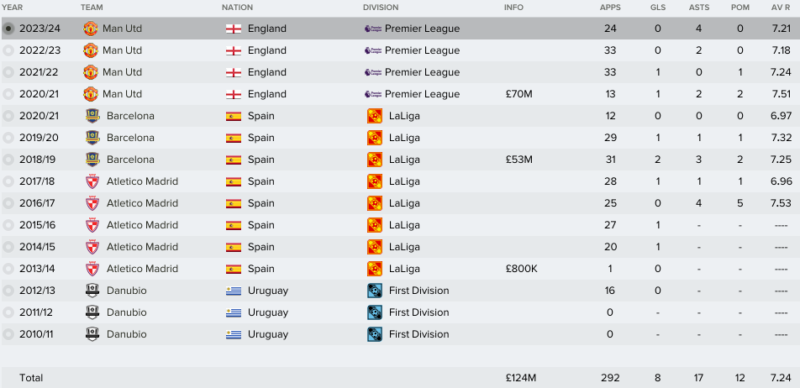Screen dimensions: 800x388
Task: Click the LaLiga logo in 2014/15 row
Action: tap(374, 247)
